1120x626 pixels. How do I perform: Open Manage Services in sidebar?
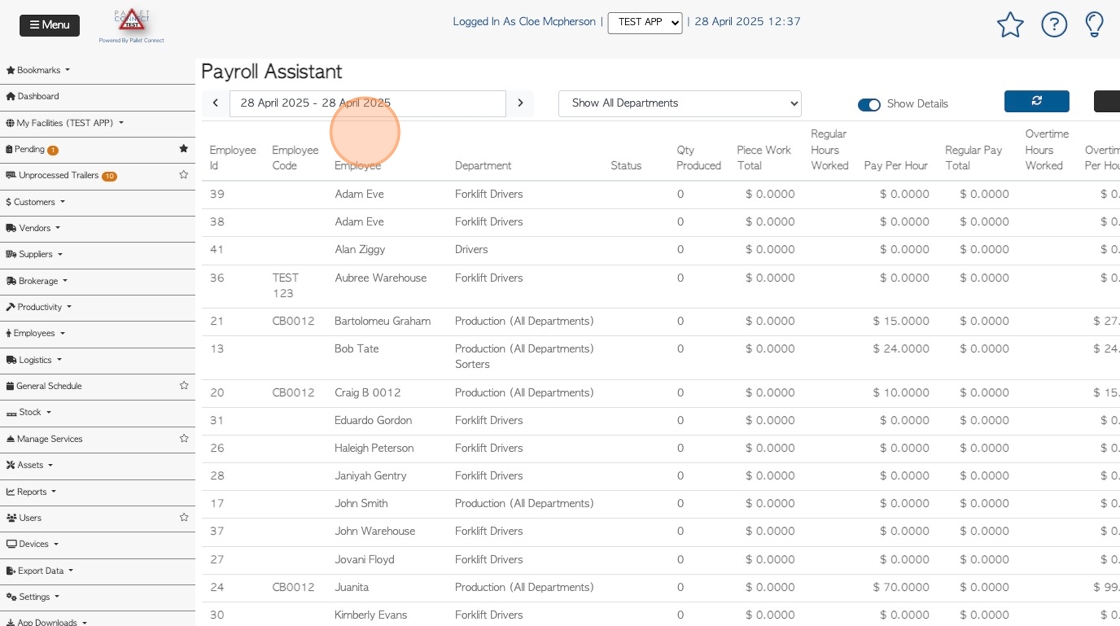(44, 439)
